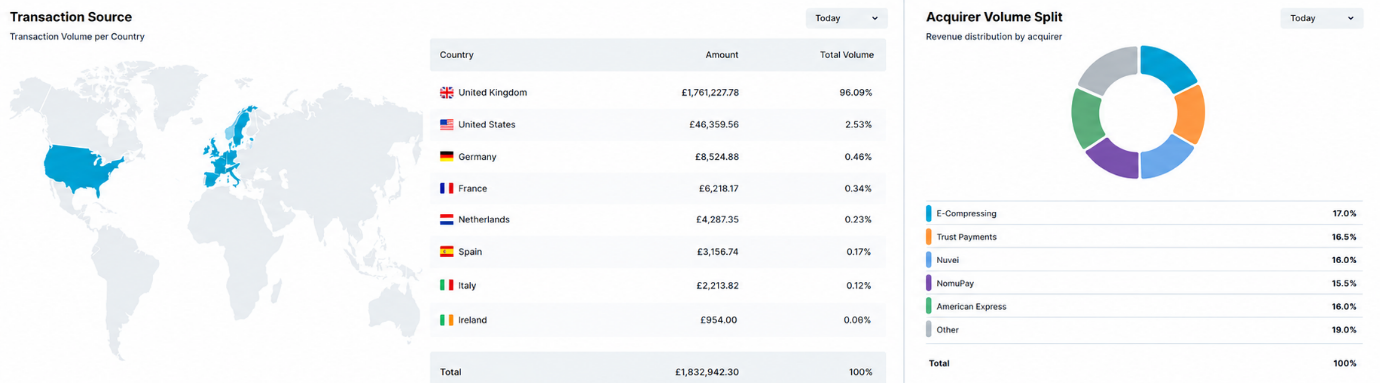Click the Other legend row
The image size is (1380, 383).
tap(1141, 330)
